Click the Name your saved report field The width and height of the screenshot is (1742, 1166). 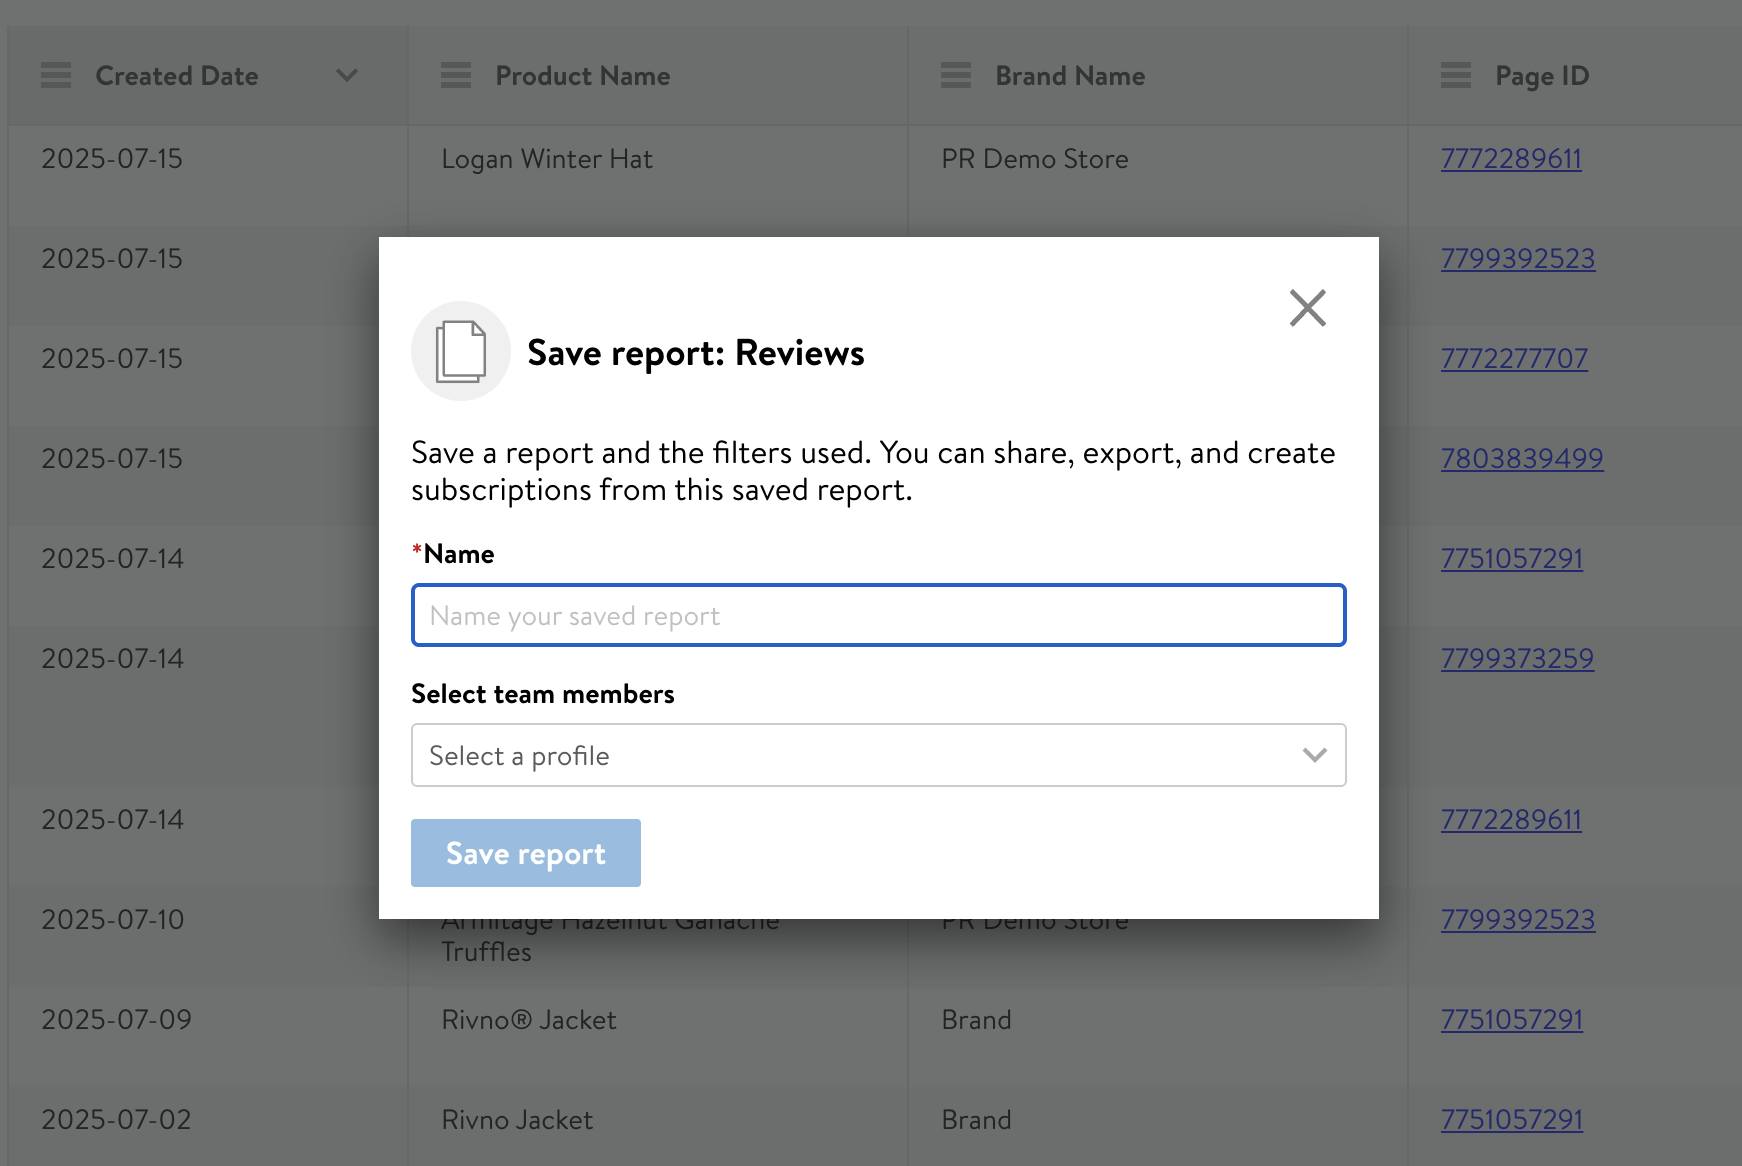[x=878, y=615]
